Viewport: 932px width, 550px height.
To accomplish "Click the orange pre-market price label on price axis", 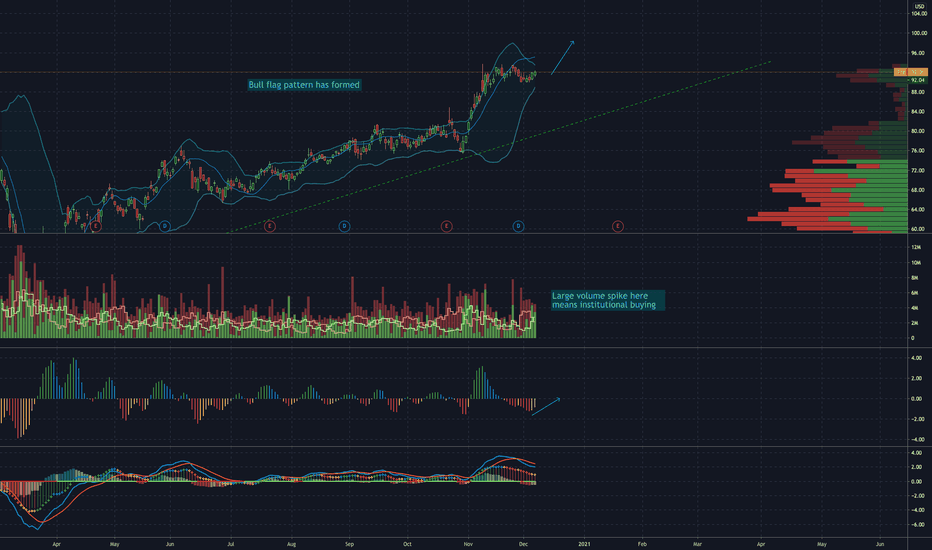I will pyautogui.click(x=910, y=72).
